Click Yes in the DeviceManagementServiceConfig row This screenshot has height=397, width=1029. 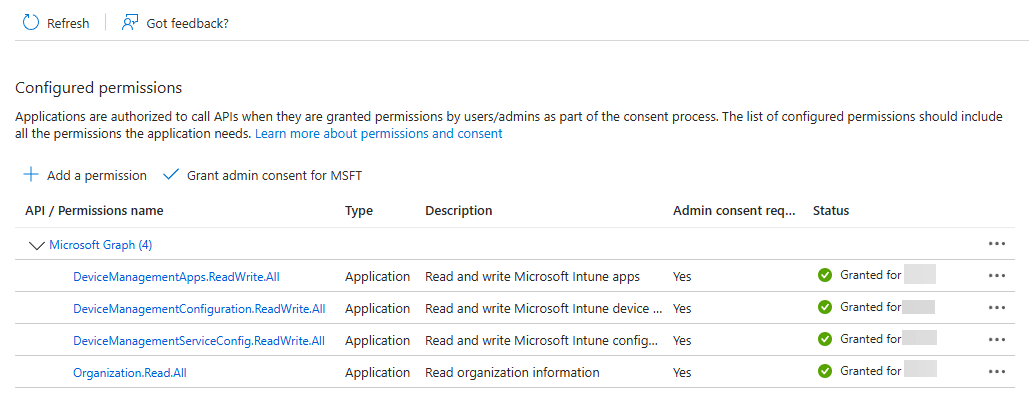pos(682,341)
